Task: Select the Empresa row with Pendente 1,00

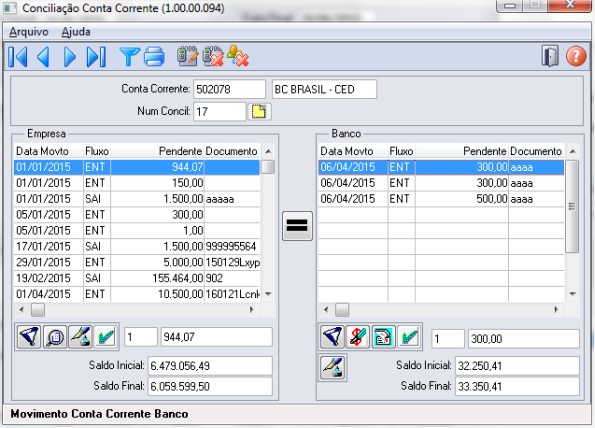Action: point(137,231)
